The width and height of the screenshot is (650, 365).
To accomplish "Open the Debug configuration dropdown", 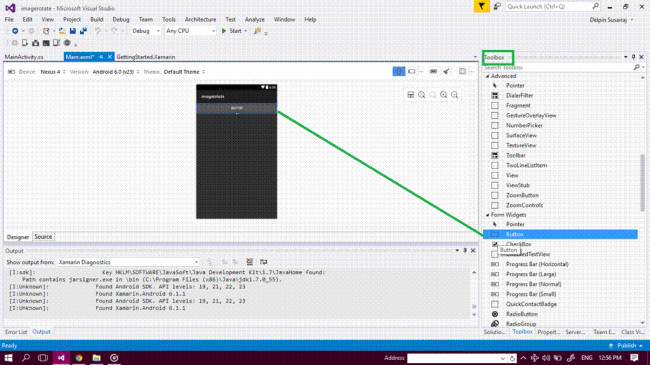I will click(146, 31).
